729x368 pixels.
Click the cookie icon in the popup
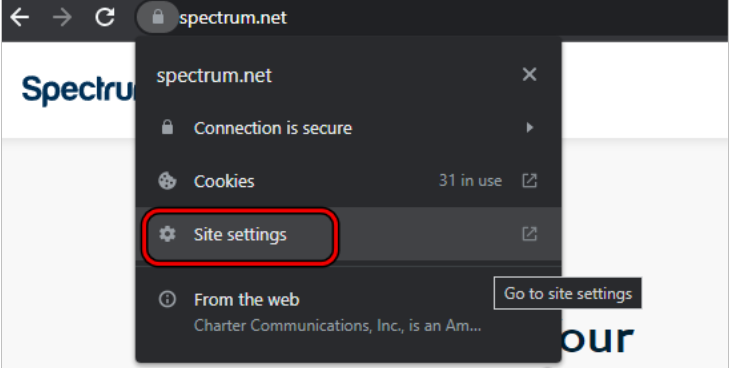167,181
